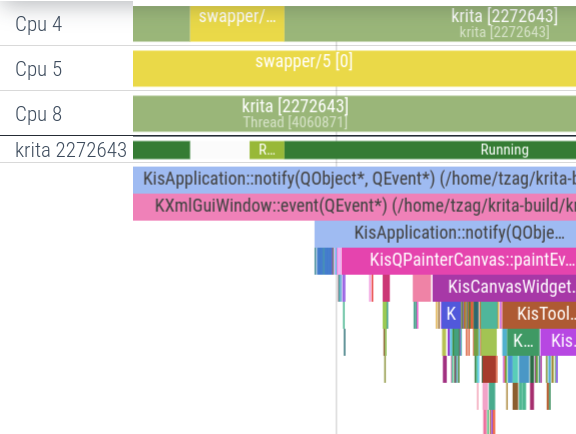Select the nested KisApplication::notify(QObje... slice
576x434 pixels.
445,234
